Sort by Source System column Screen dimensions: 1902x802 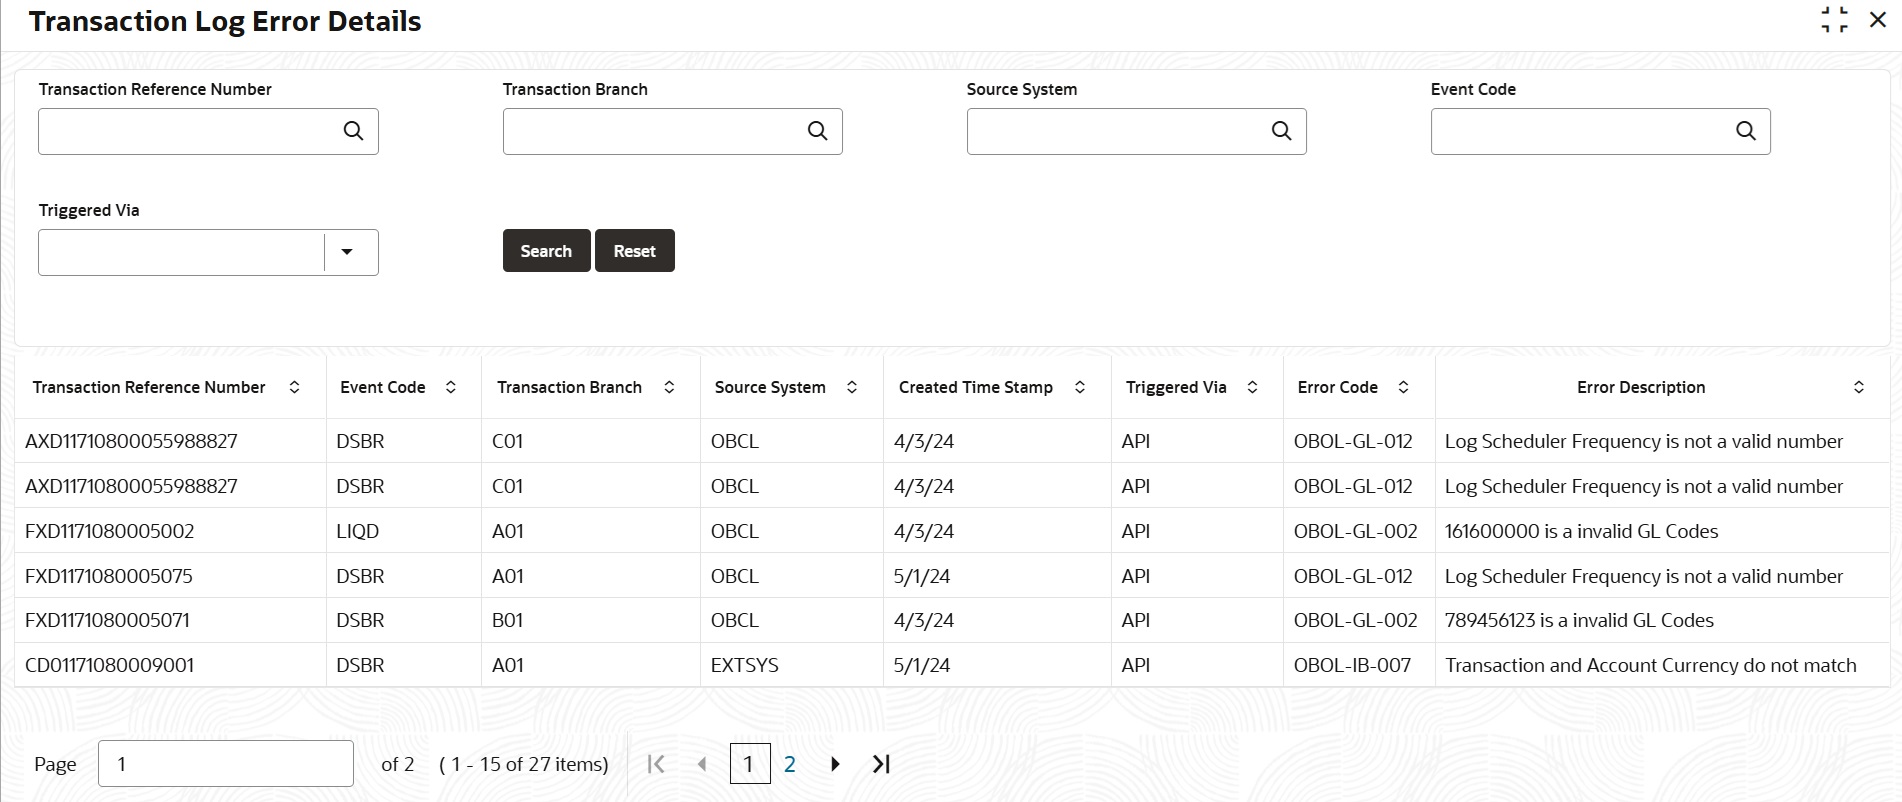point(852,387)
